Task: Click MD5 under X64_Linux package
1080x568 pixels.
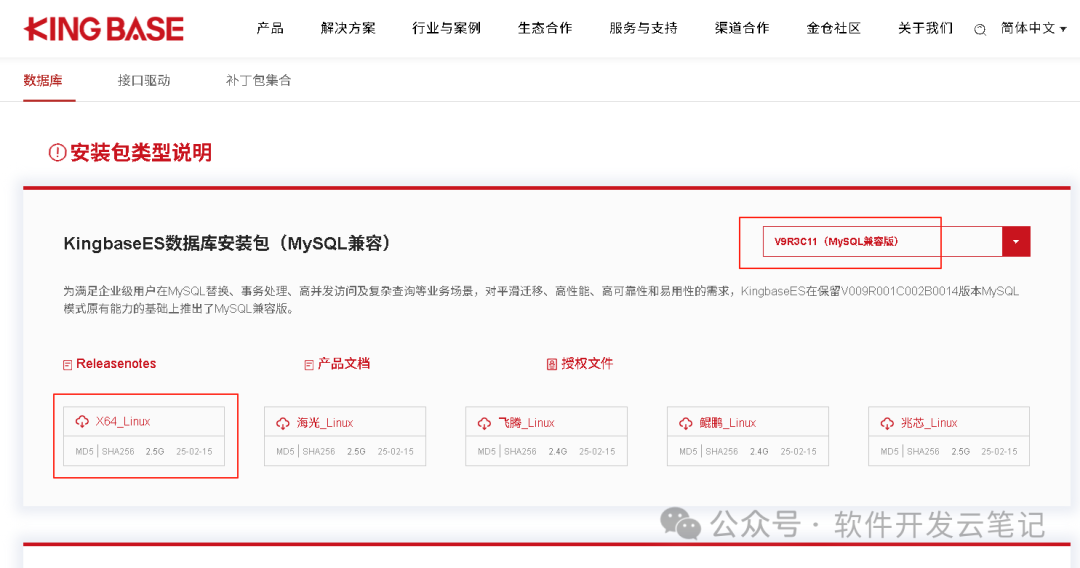Action: [x=84, y=452]
